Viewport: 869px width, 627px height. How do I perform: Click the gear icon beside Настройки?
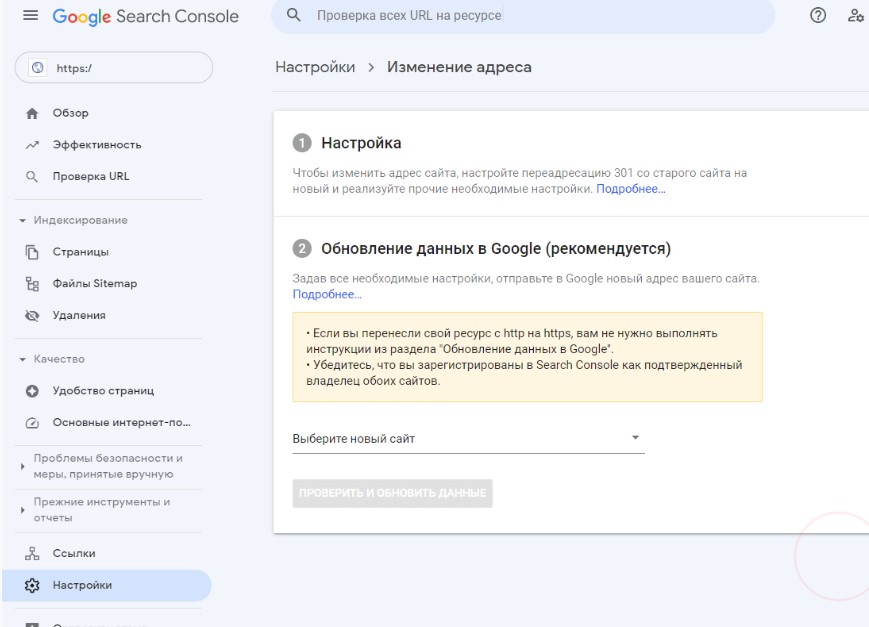pyautogui.click(x=32, y=585)
